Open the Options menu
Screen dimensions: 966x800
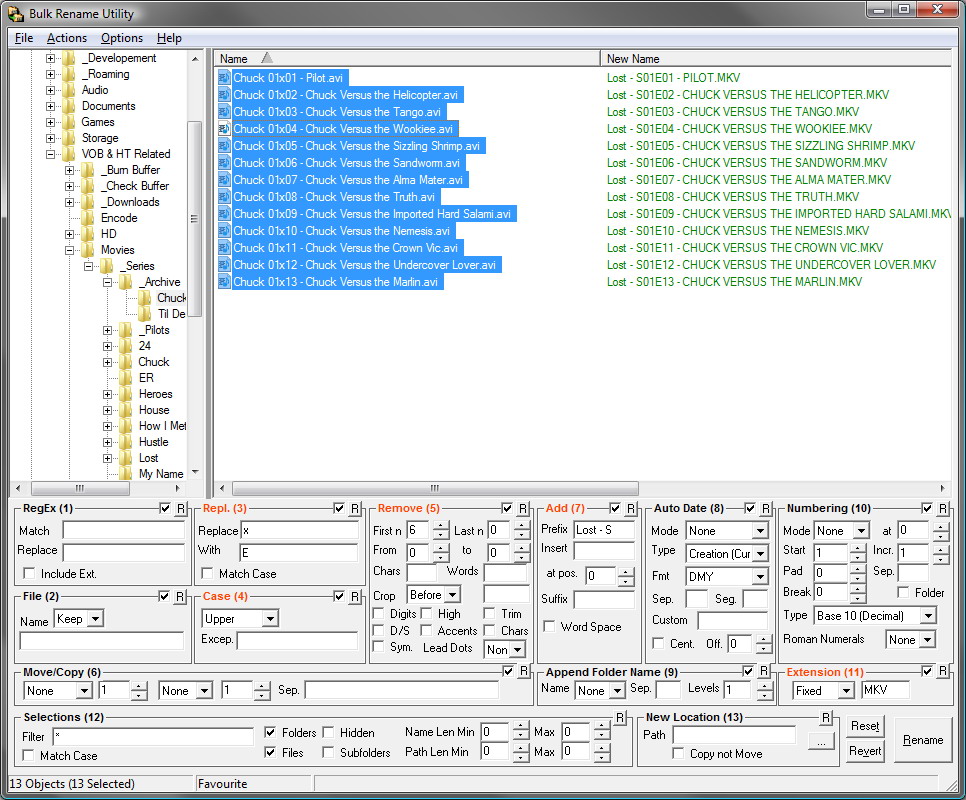121,38
